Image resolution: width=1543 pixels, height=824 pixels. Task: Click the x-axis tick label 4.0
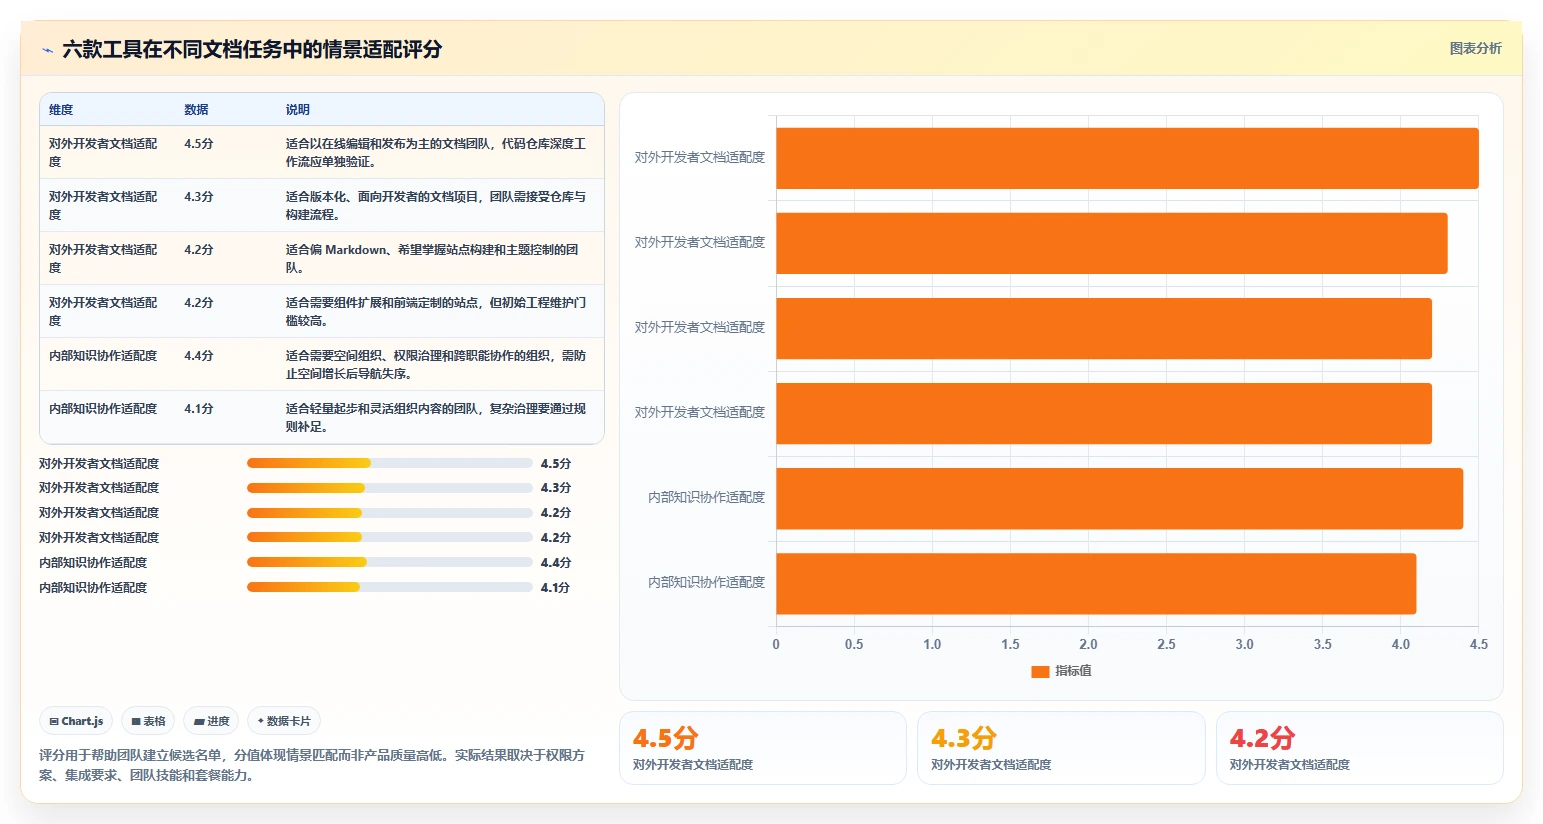click(1400, 644)
